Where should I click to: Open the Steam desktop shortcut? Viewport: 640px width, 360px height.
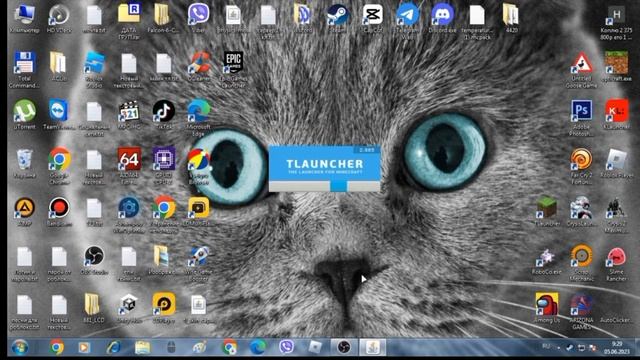338,18
